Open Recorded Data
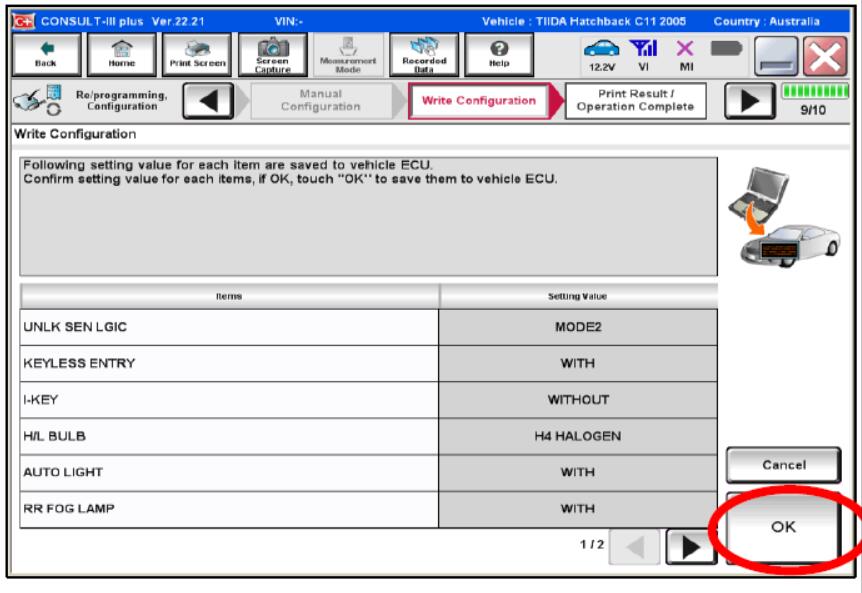 pos(424,54)
